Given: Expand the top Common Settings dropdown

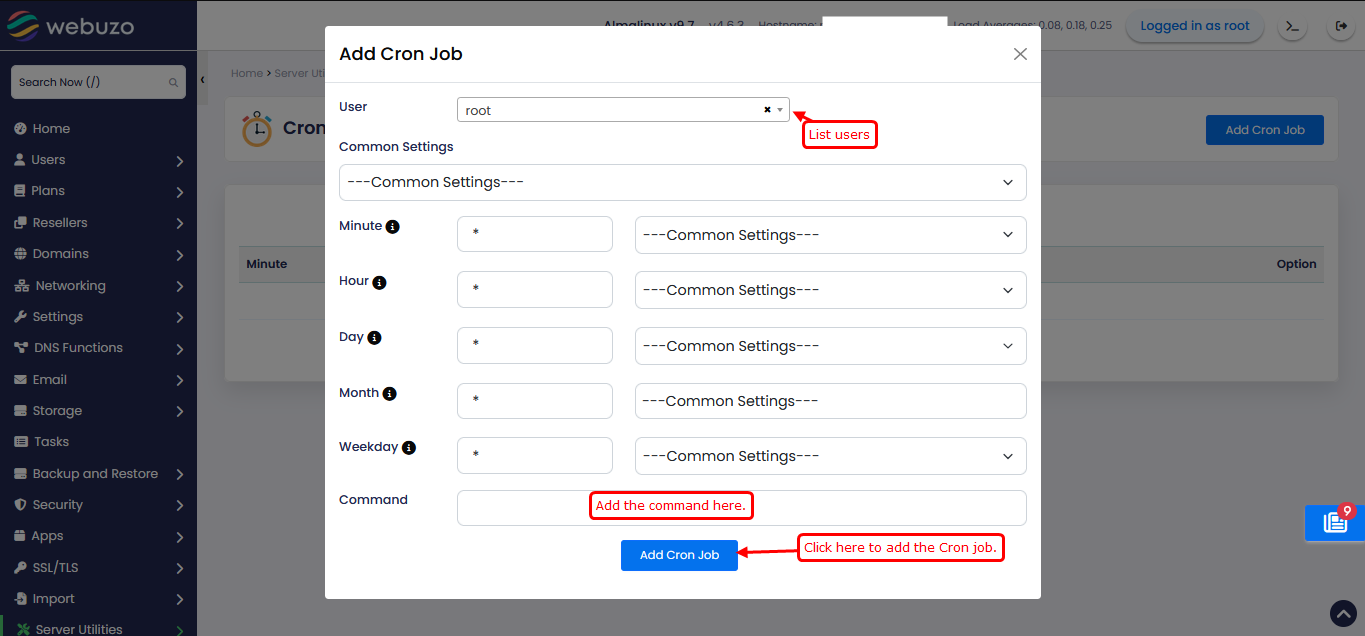Looking at the screenshot, I should tap(682, 182).
